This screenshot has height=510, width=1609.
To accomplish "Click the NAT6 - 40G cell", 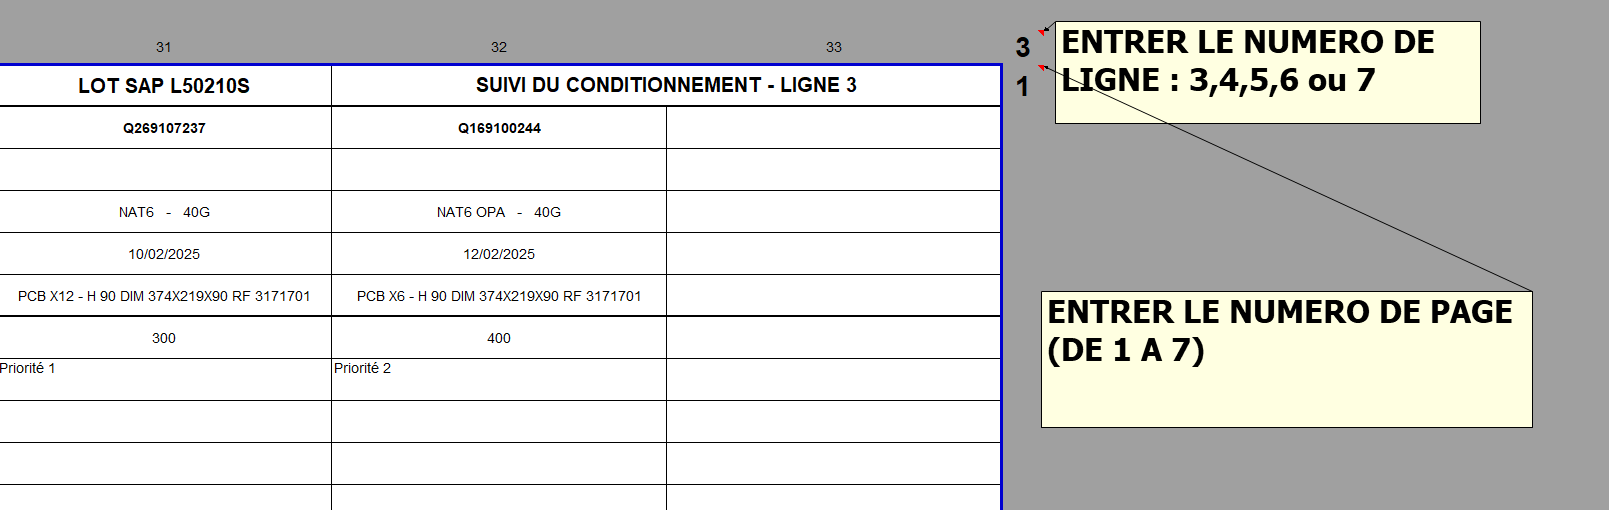I will click(164, 212).
